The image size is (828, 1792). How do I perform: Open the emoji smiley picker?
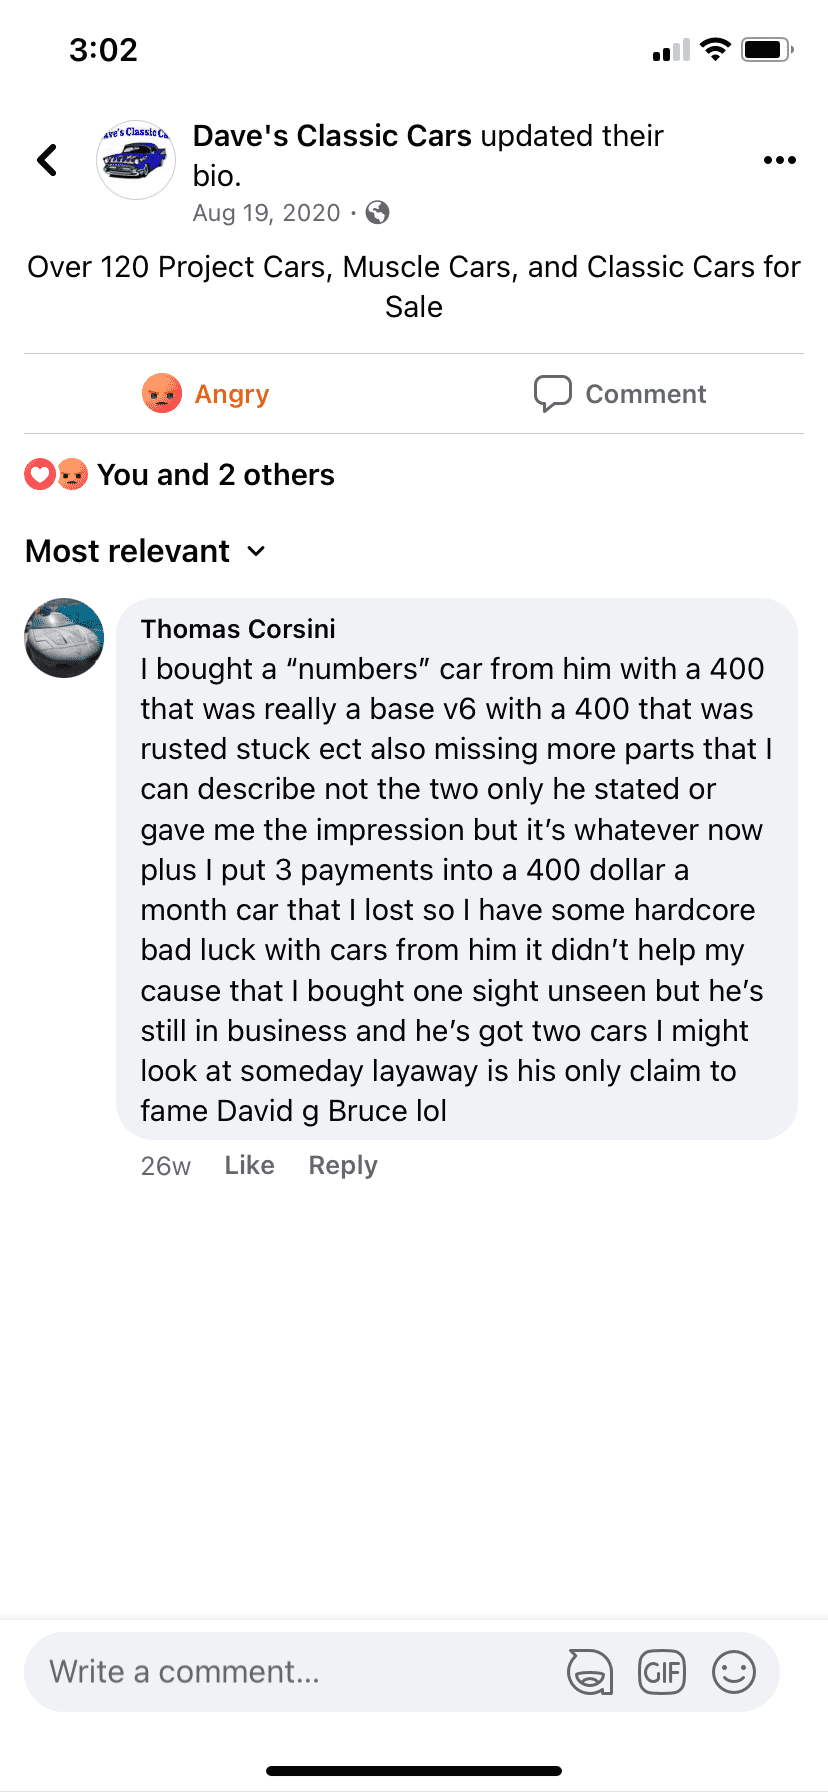[734, 1672]
